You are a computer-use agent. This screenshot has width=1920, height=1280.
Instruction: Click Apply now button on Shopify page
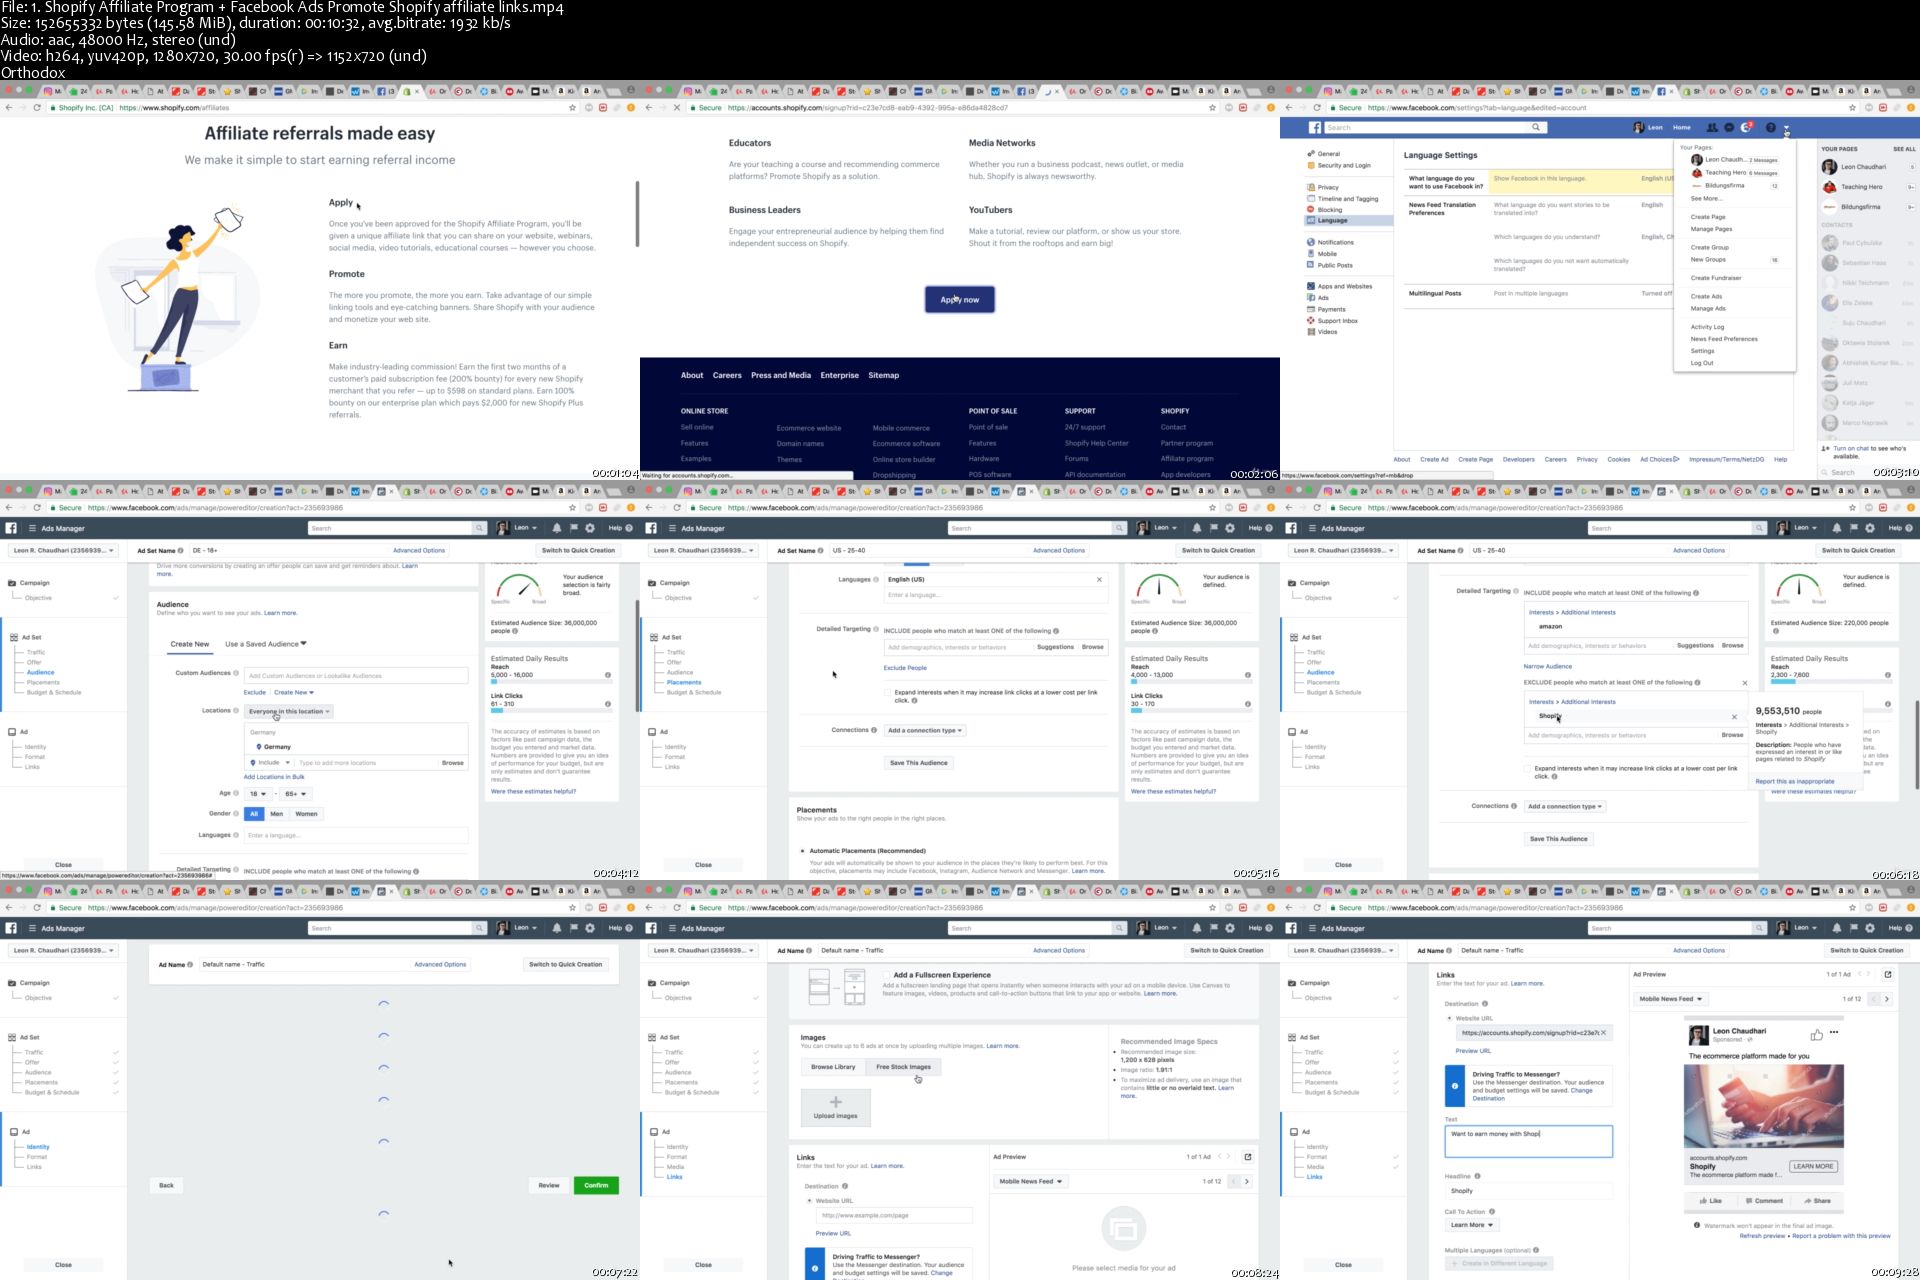coord(959,299)
